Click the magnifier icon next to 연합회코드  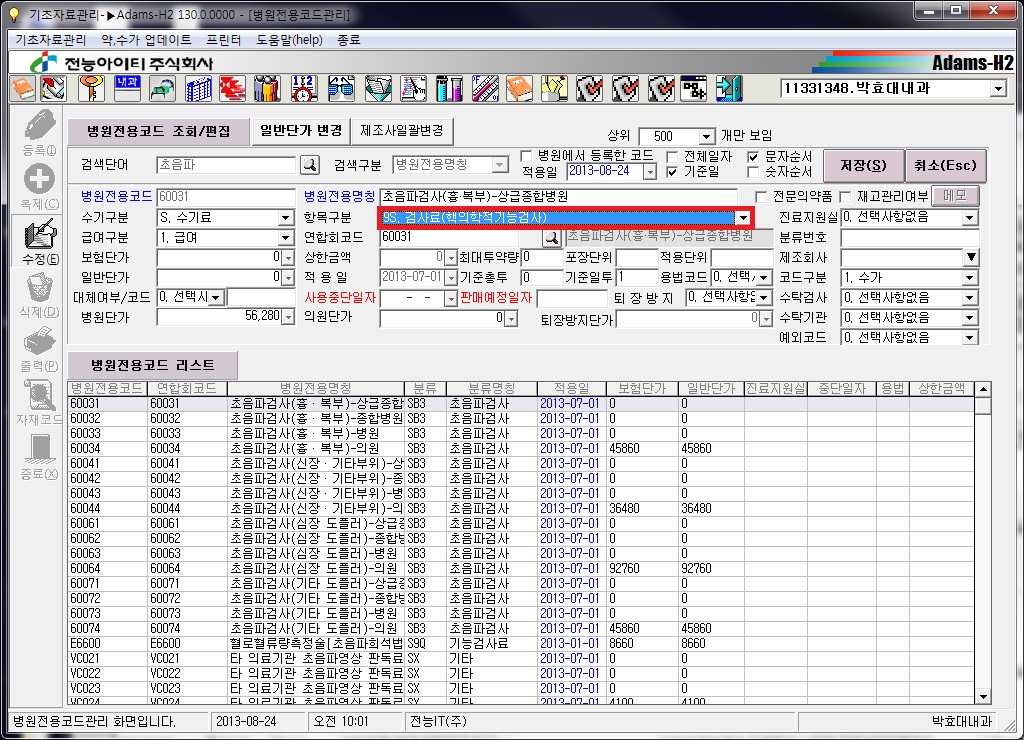551,237
